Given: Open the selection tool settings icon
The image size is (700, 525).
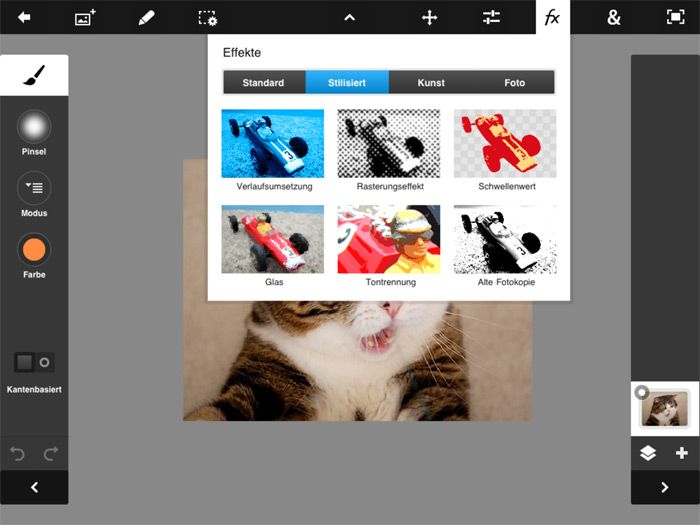Looking at the screenshot, I should [x=207, y=17].
